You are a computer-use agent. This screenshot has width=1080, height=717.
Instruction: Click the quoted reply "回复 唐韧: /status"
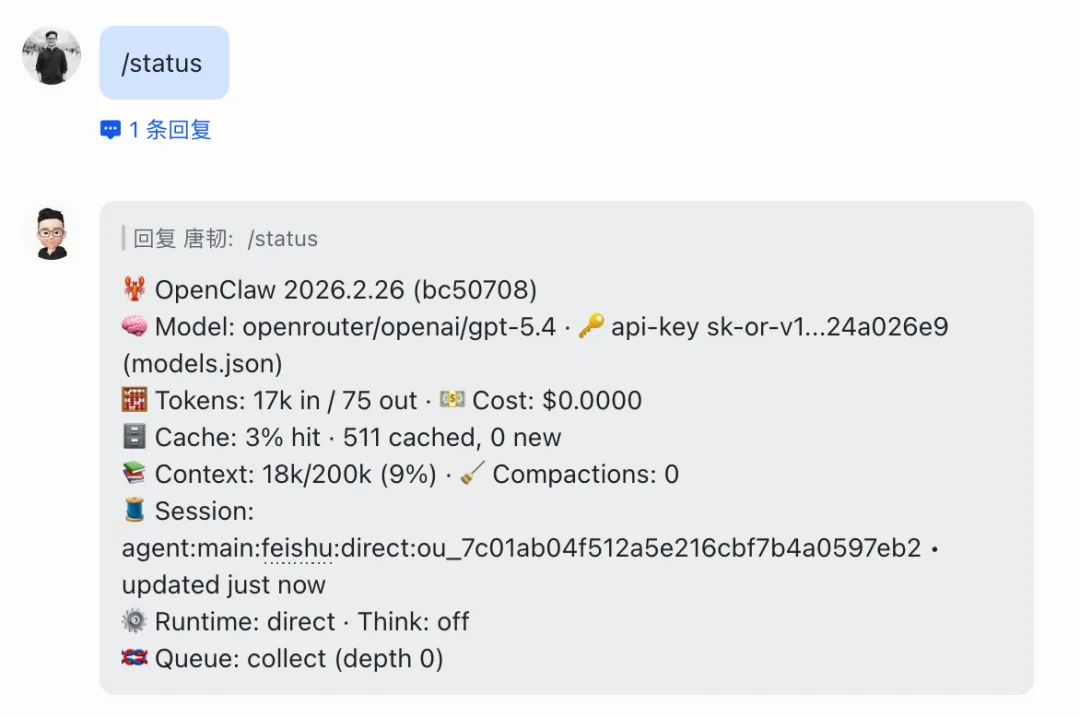[x=225, y=239]
